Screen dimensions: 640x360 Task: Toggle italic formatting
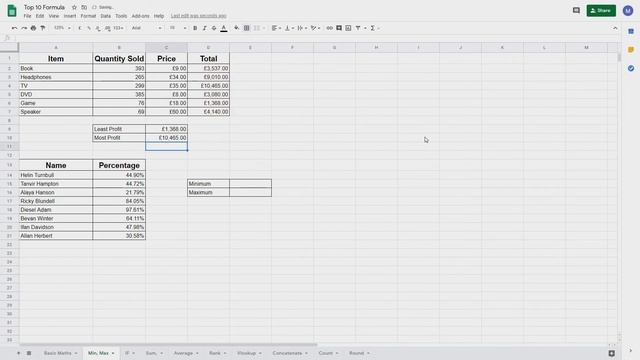[204, 28]
